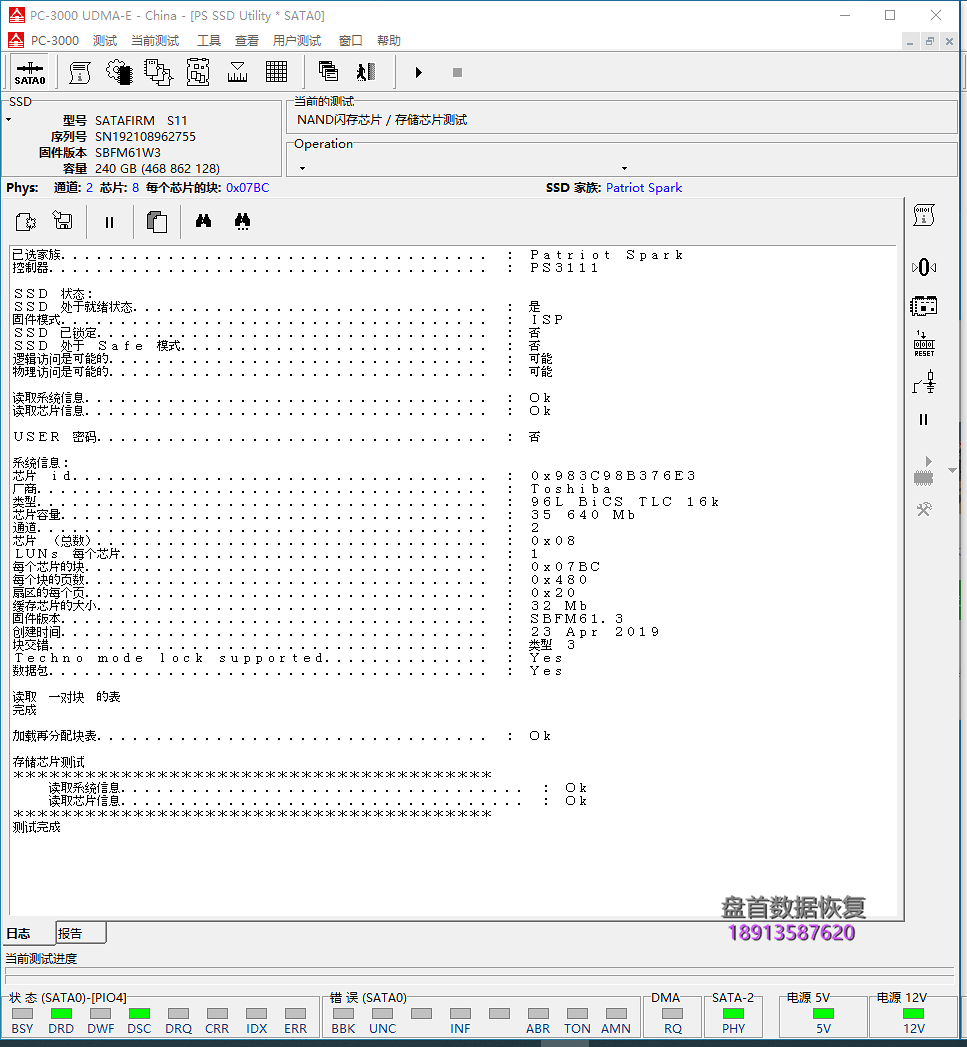Viewport: 967px width, 1047px height.
Task: Click the hammer and wrench tools icon
Action: pyautogui.click(x=924, y=509)
